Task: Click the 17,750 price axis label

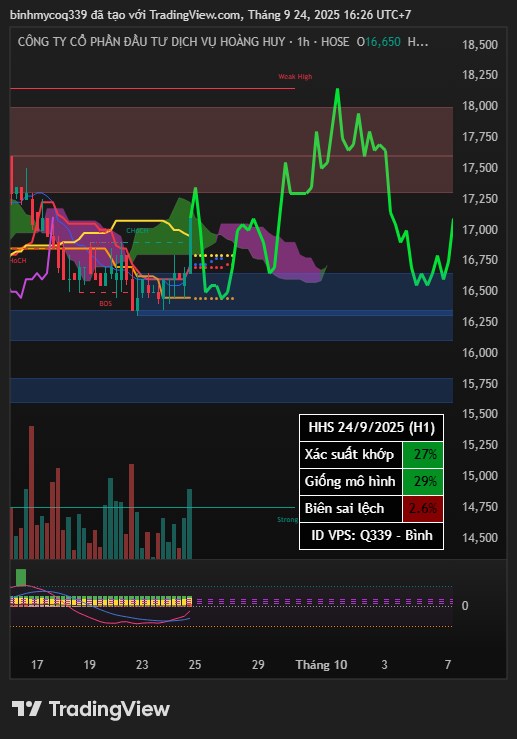Action: coord(480,137)
